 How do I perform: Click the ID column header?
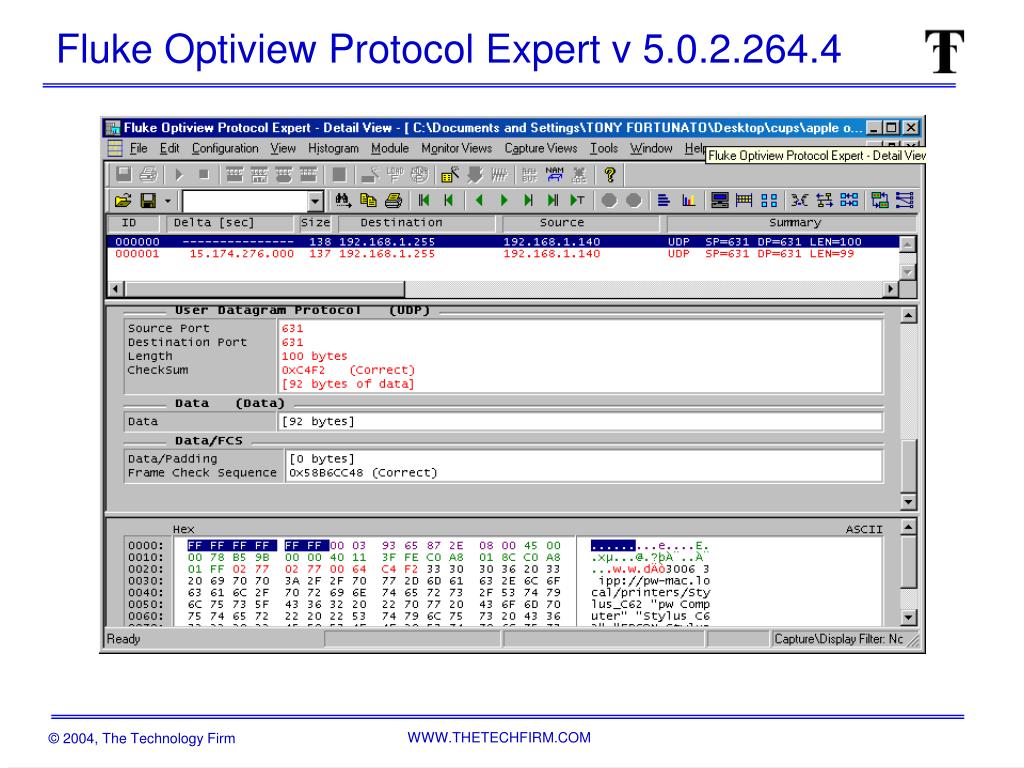point(134,223)
